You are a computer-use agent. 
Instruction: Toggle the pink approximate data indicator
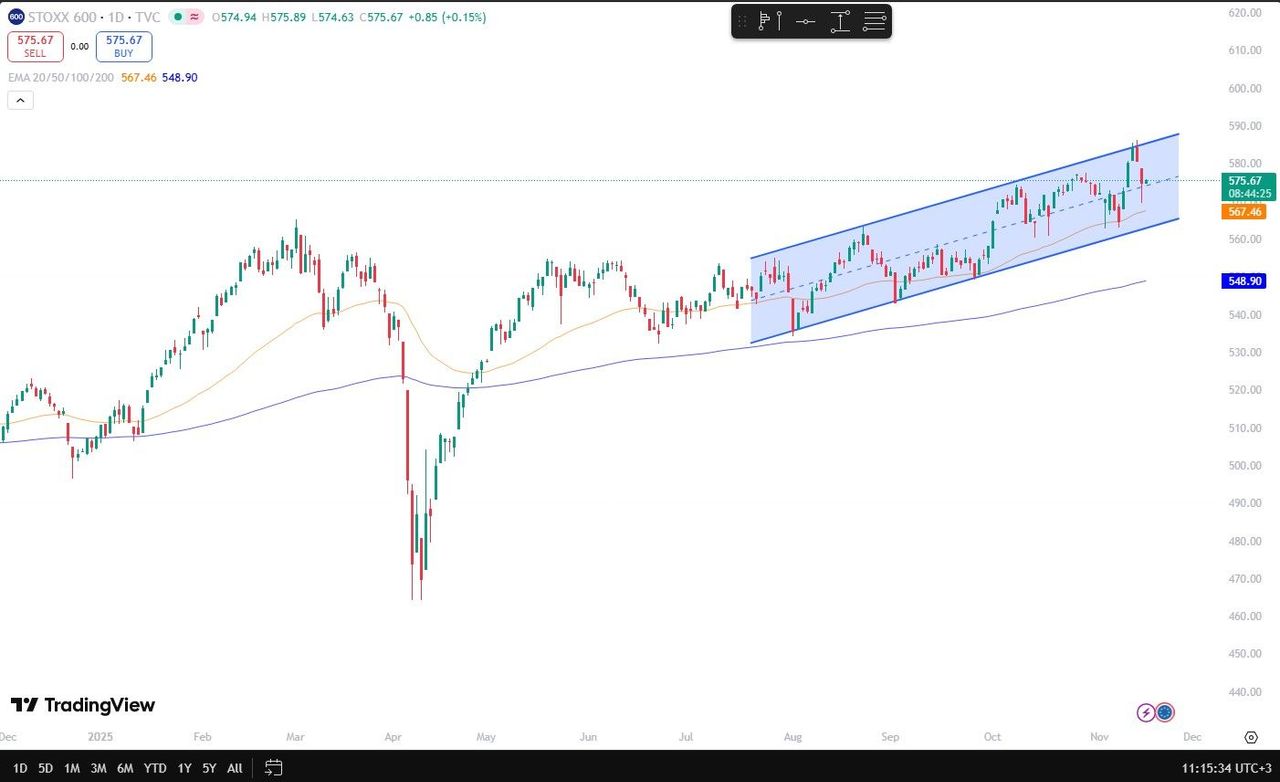pos(193,17)
